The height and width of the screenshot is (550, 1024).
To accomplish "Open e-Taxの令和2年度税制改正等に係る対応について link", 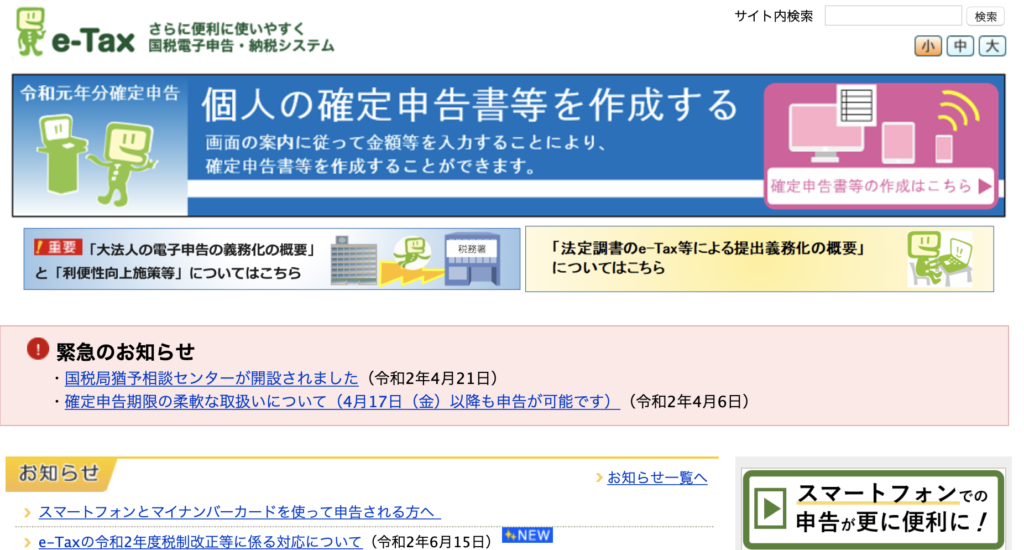I will (x=200, y=542).
